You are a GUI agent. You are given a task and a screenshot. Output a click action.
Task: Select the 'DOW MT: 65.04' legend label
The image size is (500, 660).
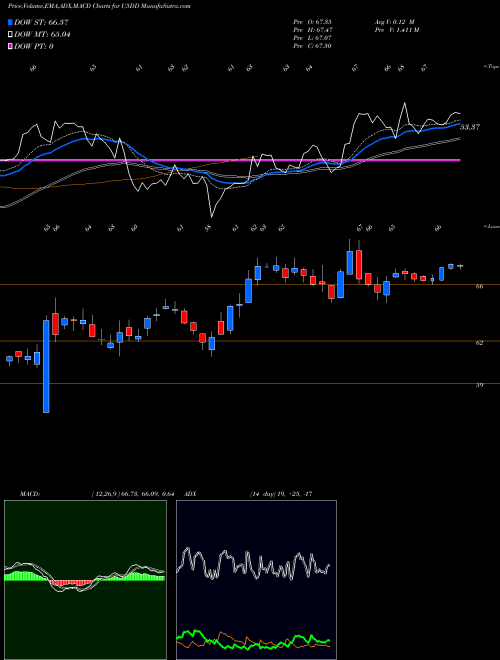42,35
